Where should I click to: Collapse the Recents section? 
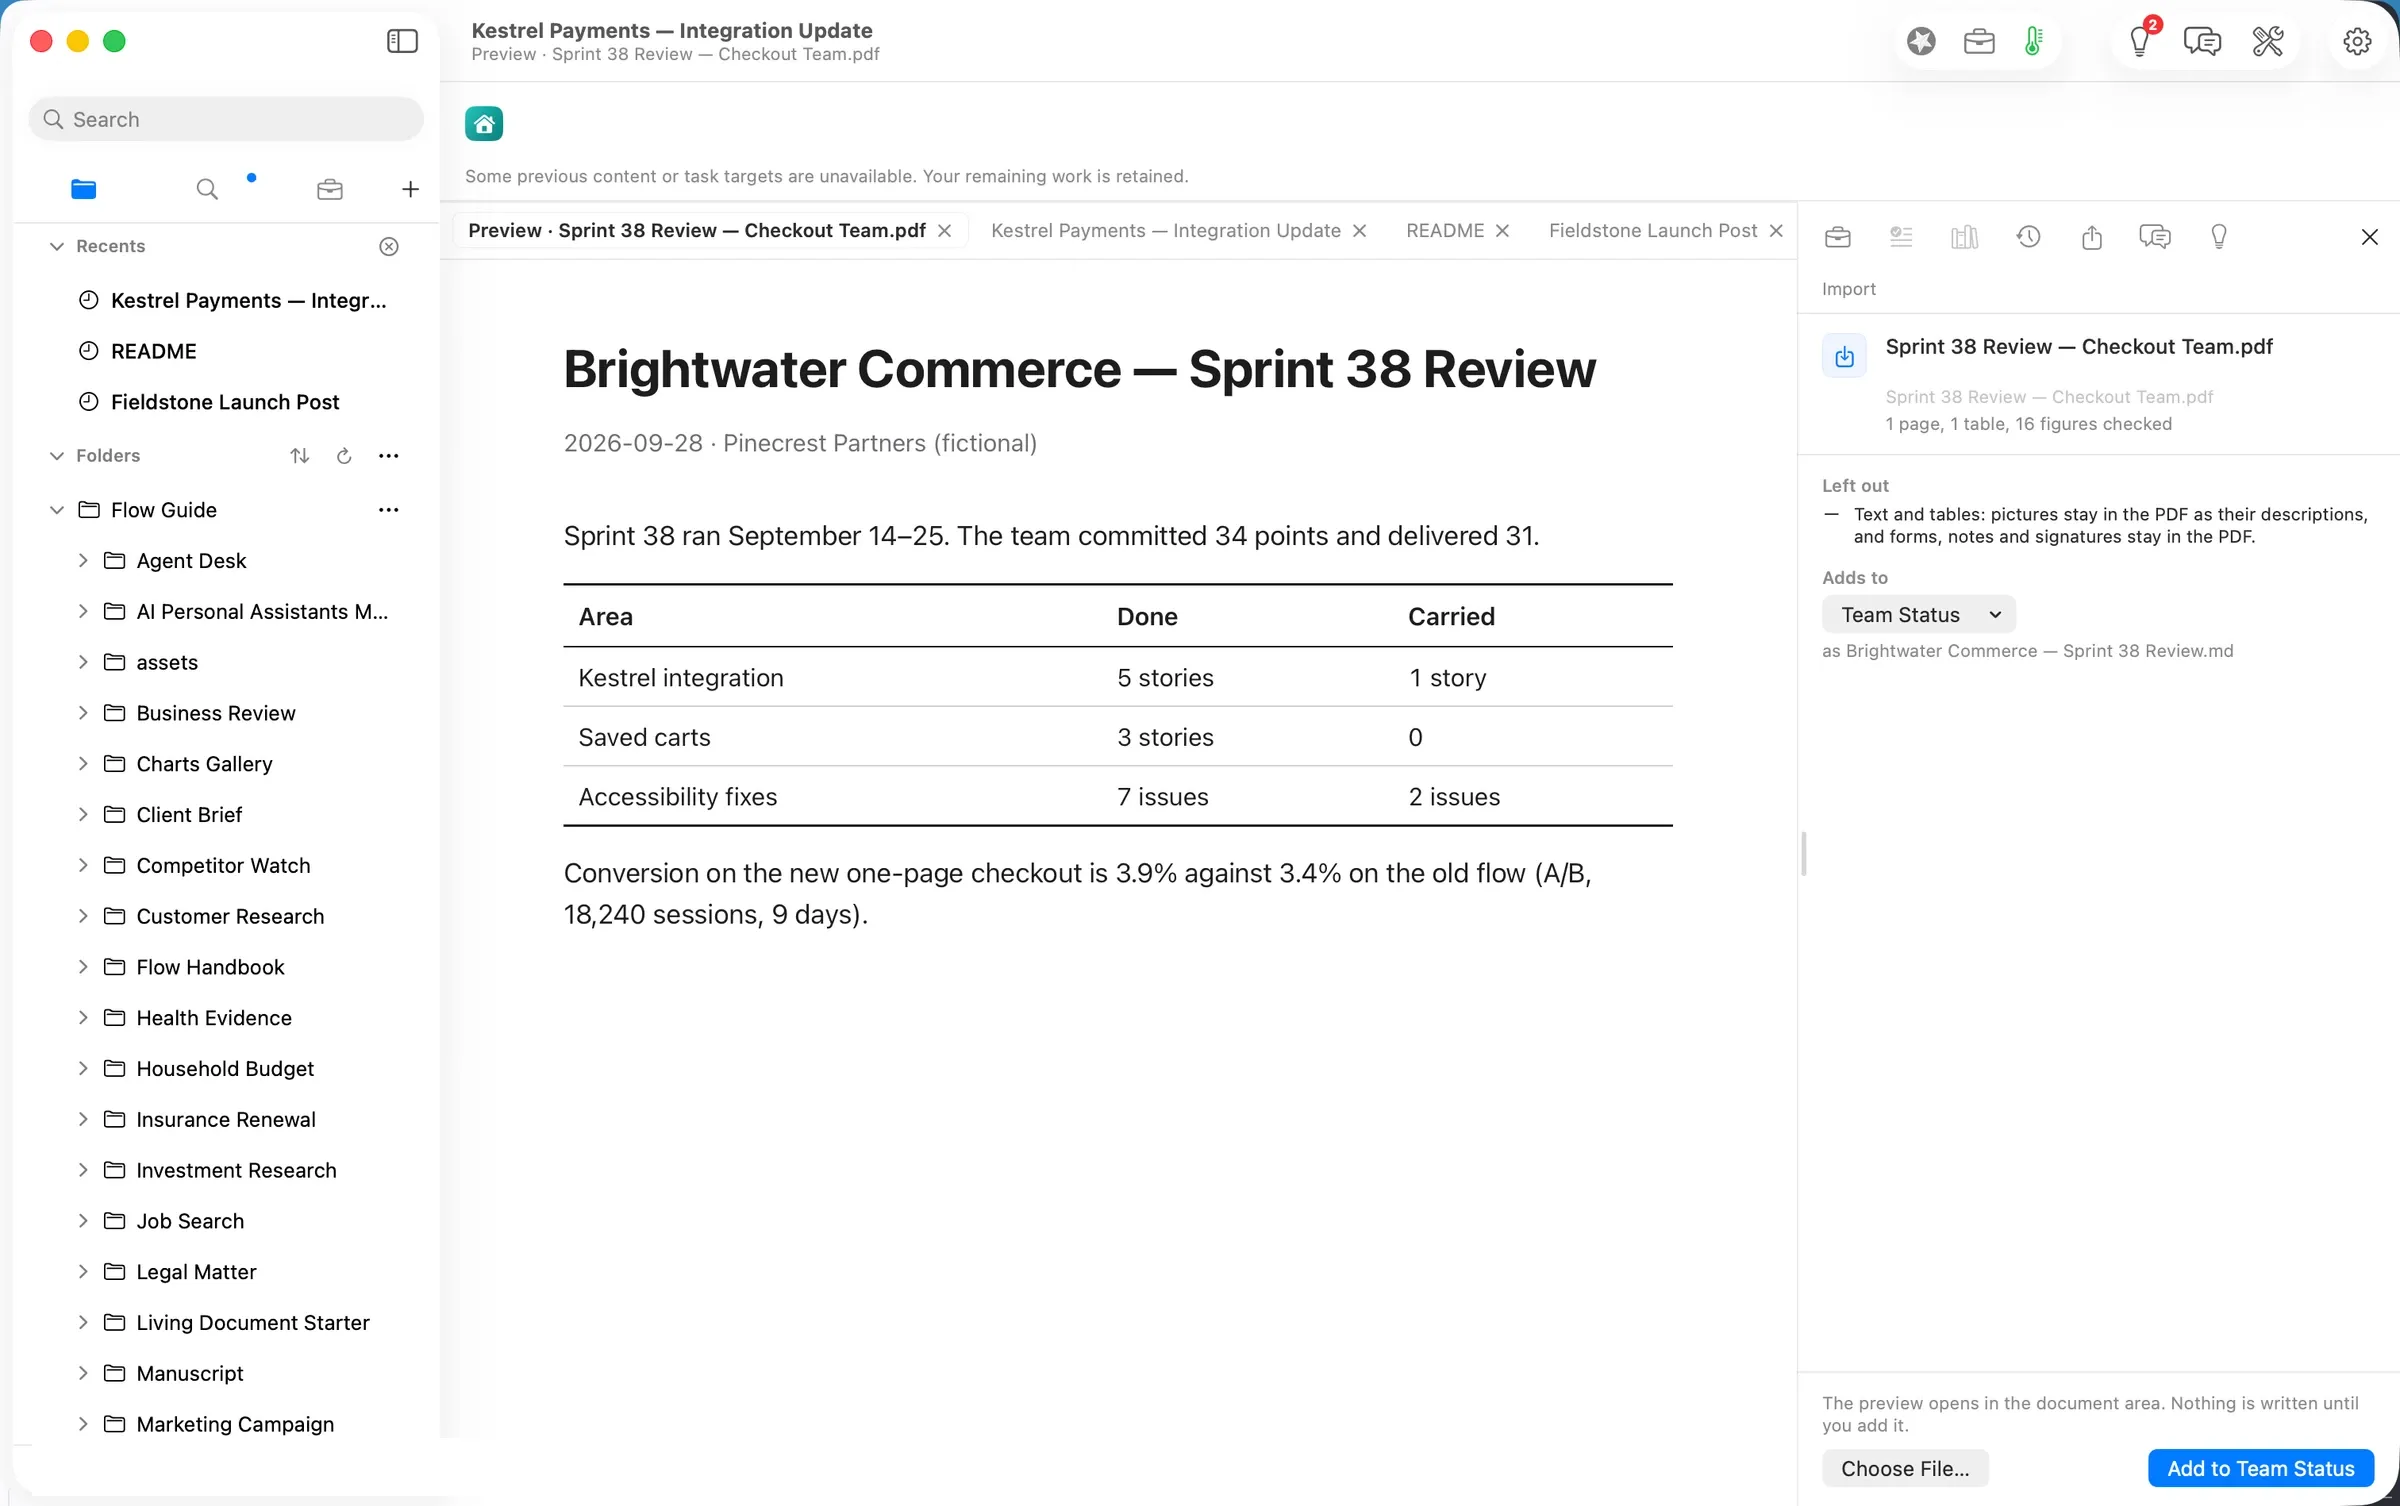(57, 246)
